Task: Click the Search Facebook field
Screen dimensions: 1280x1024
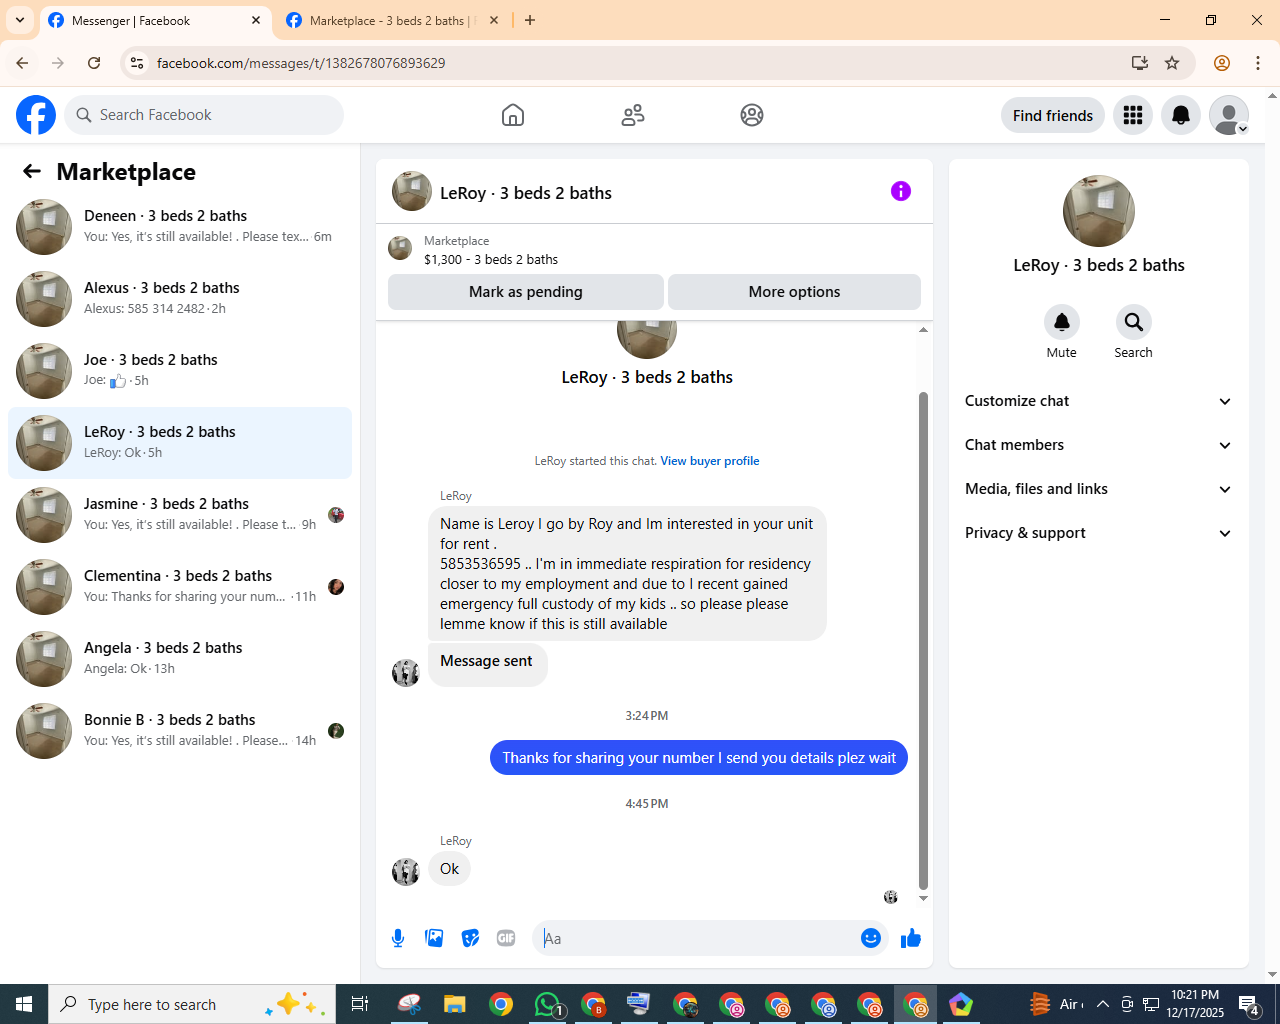Action: click(204, 115)
